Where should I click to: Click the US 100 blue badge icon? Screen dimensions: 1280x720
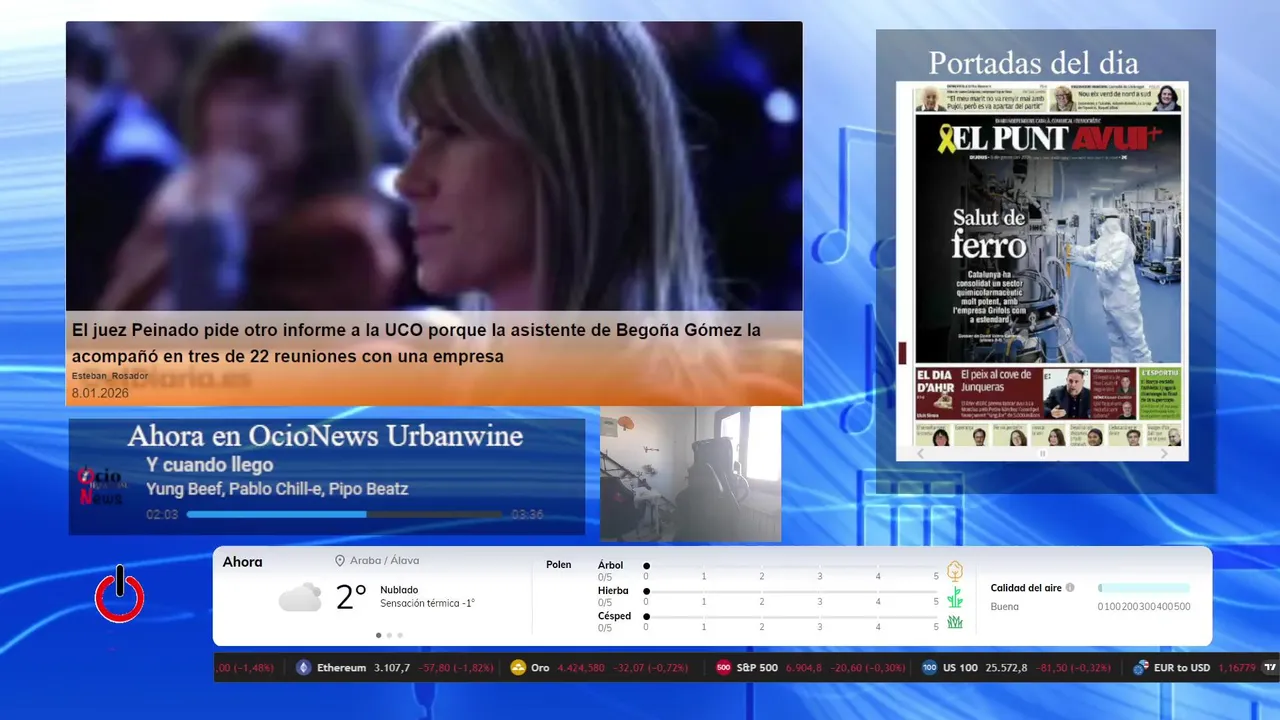(930, 667)
